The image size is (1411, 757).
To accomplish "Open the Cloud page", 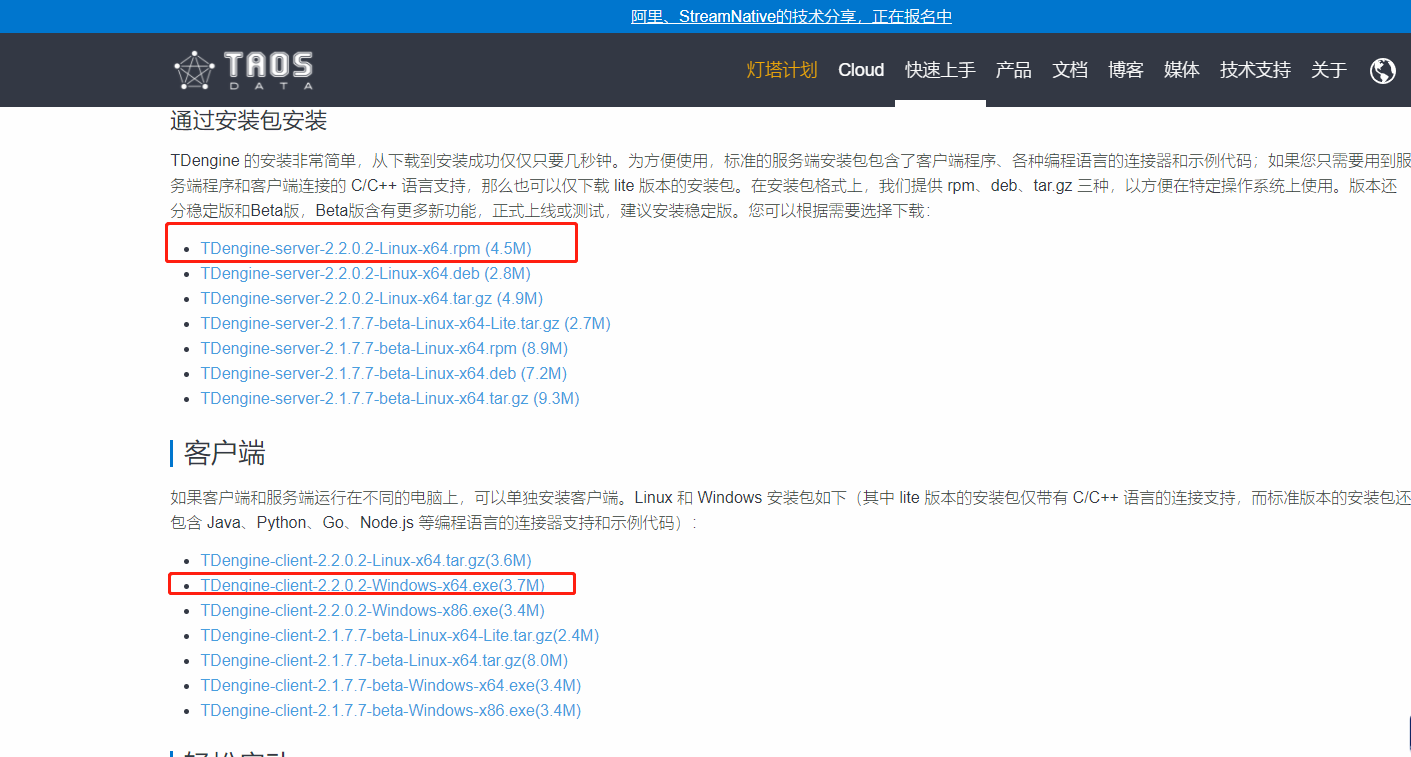I will [861, 69].
